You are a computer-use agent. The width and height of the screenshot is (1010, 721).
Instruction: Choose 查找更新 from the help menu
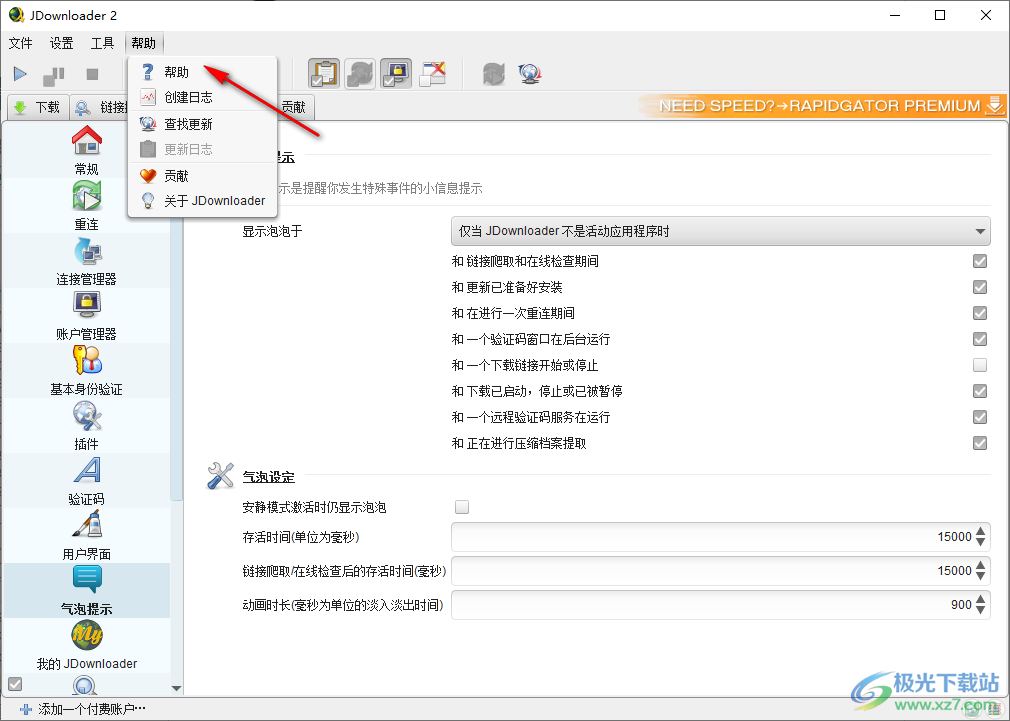click(202, 124)
